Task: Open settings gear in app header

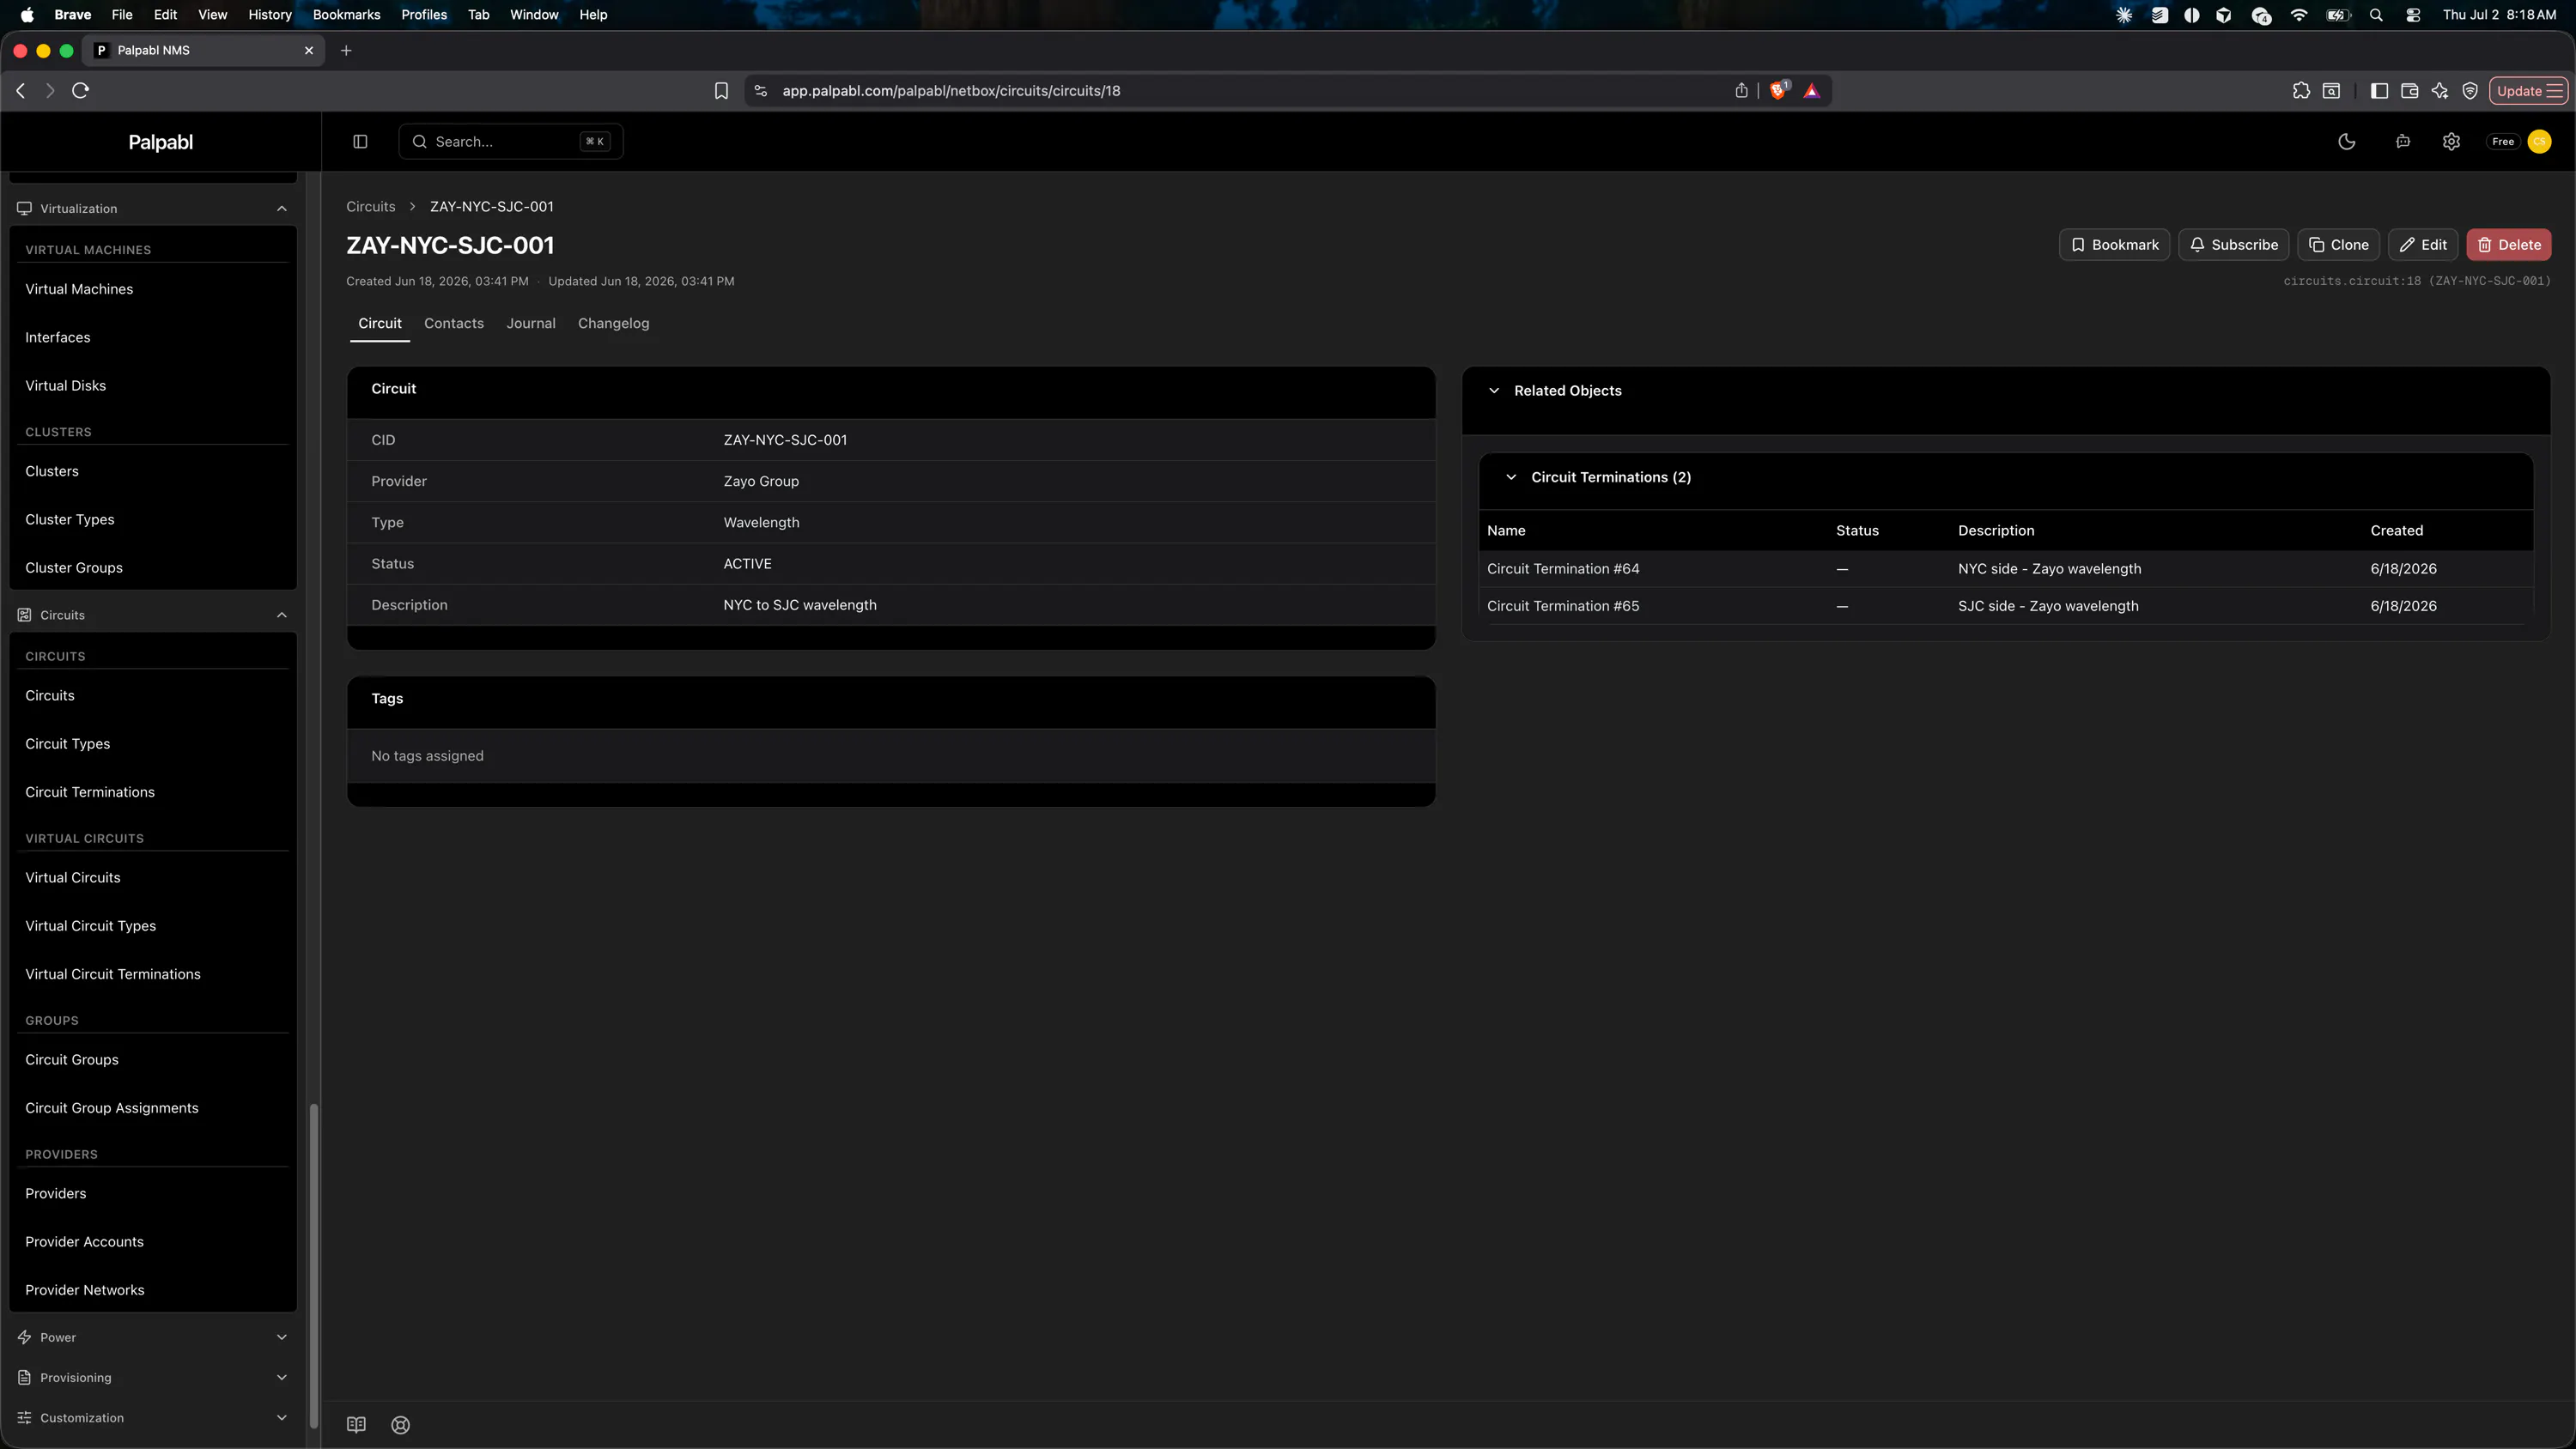Action: click(x=2451, y=141)
